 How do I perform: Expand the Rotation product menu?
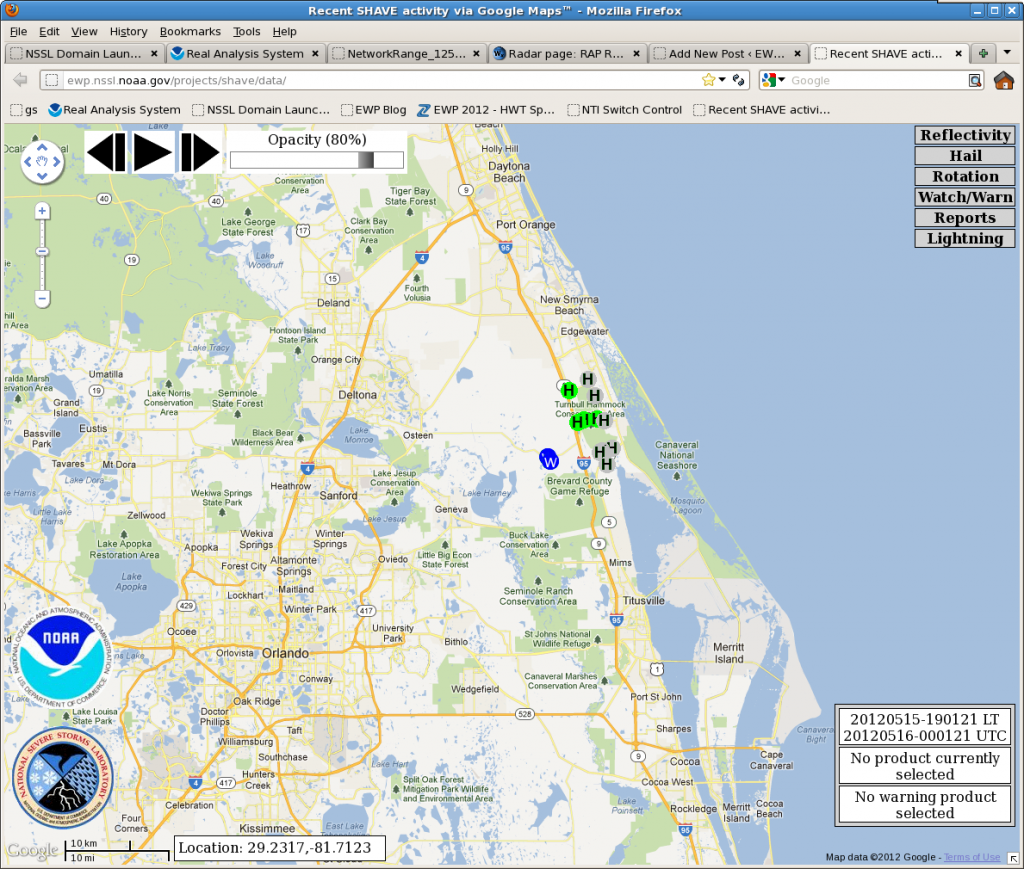pyautogui.click(x=965, y=177)
